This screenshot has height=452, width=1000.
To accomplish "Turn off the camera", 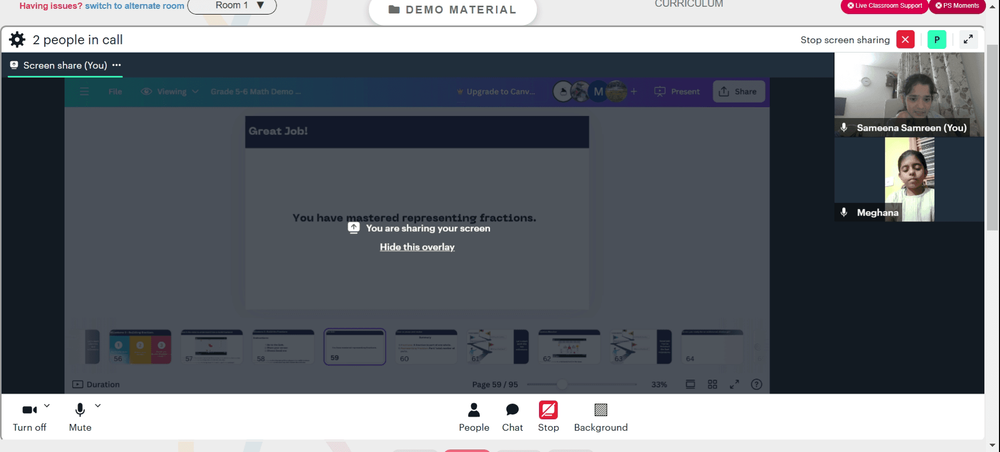I will pyautogui.click(x=29, y=418).
